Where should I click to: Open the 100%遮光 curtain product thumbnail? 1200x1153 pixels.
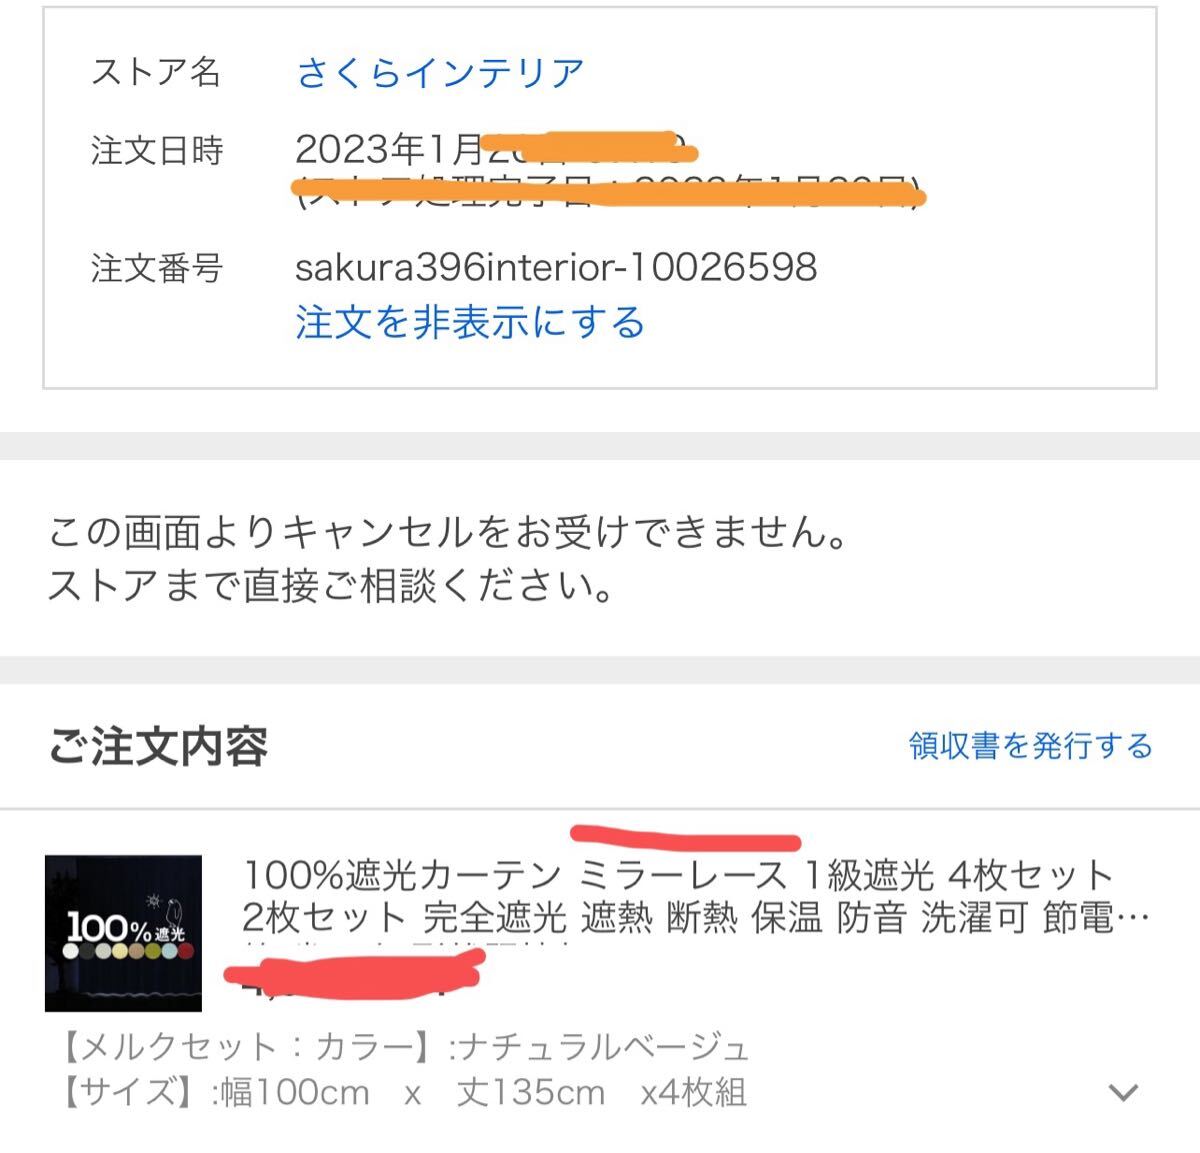(123, 933)
